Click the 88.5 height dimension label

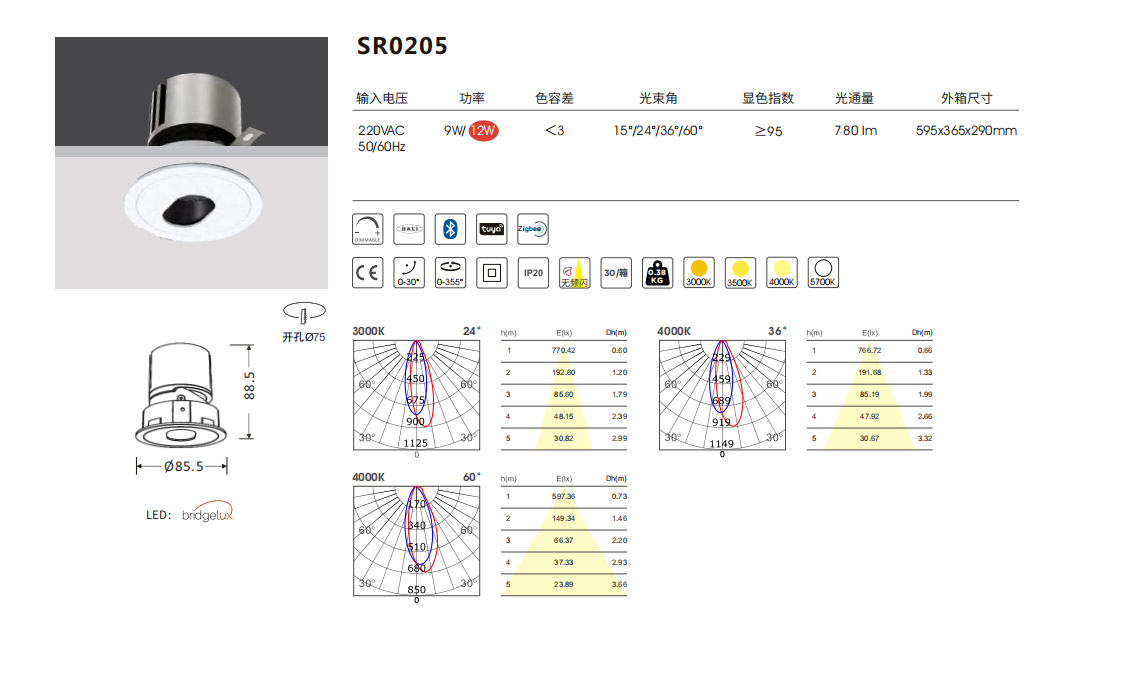(x=250, y=386)
